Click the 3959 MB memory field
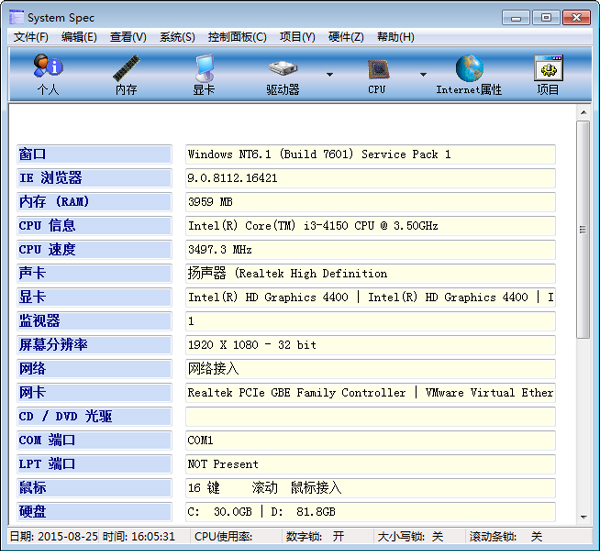600x551 pixels. click(370, 202)
